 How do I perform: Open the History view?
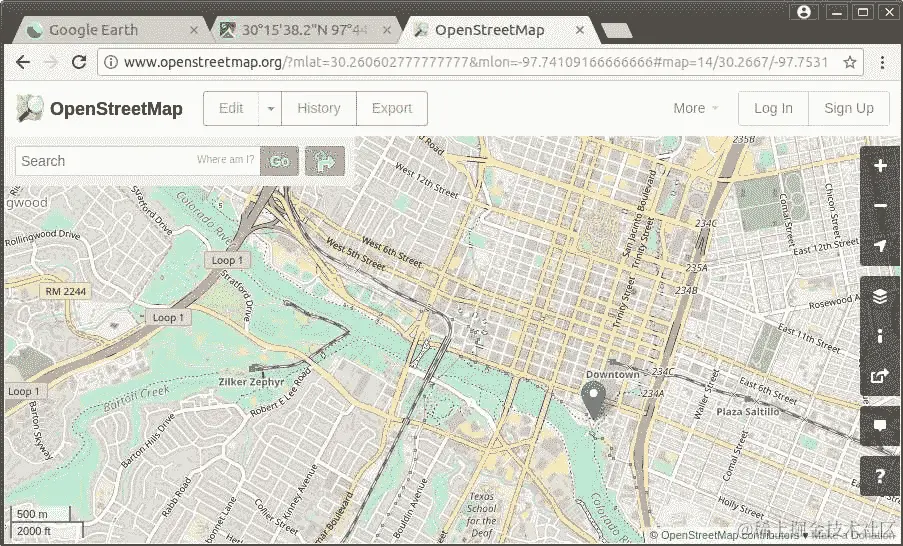[319, 108]
